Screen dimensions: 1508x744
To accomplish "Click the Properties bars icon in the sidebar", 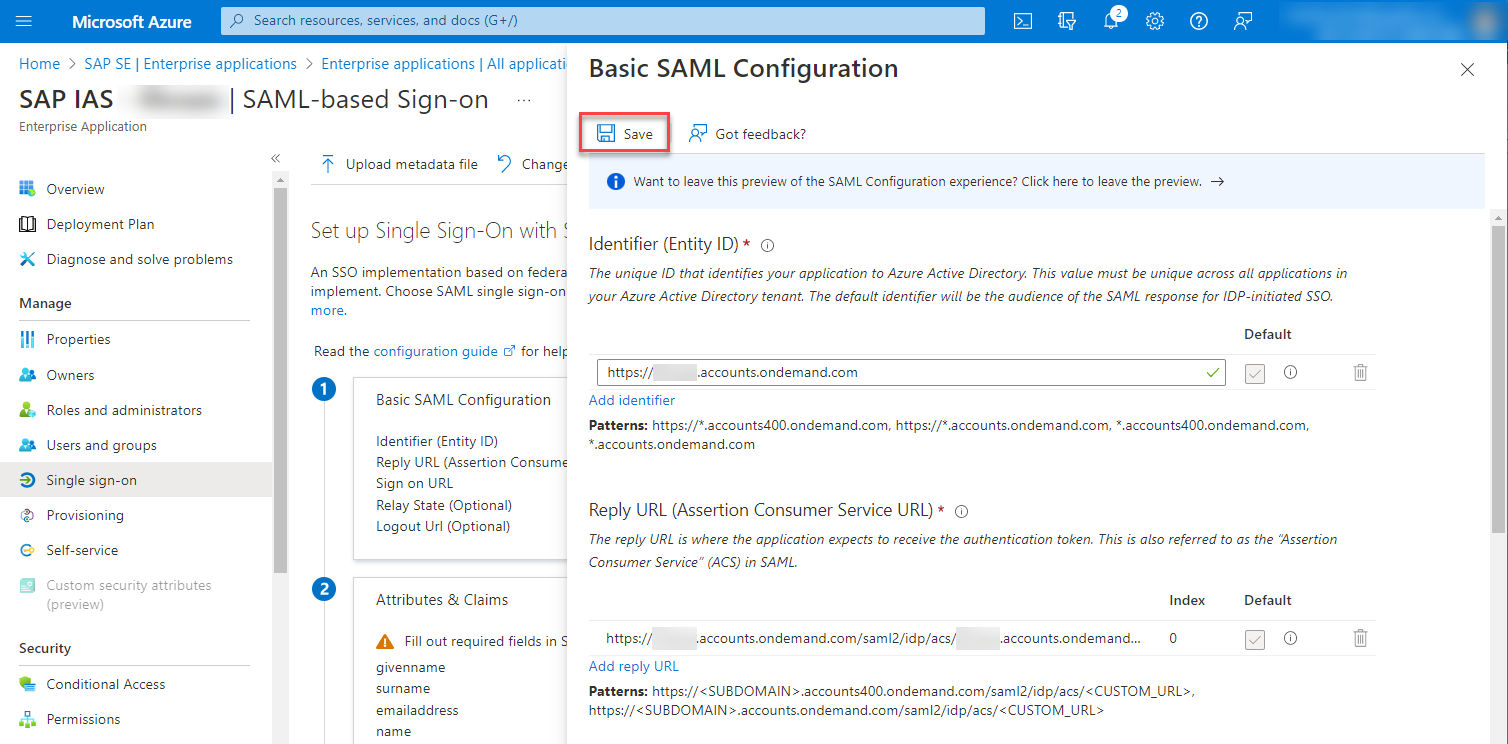I will pyautogui.click(x=27, y=339).
